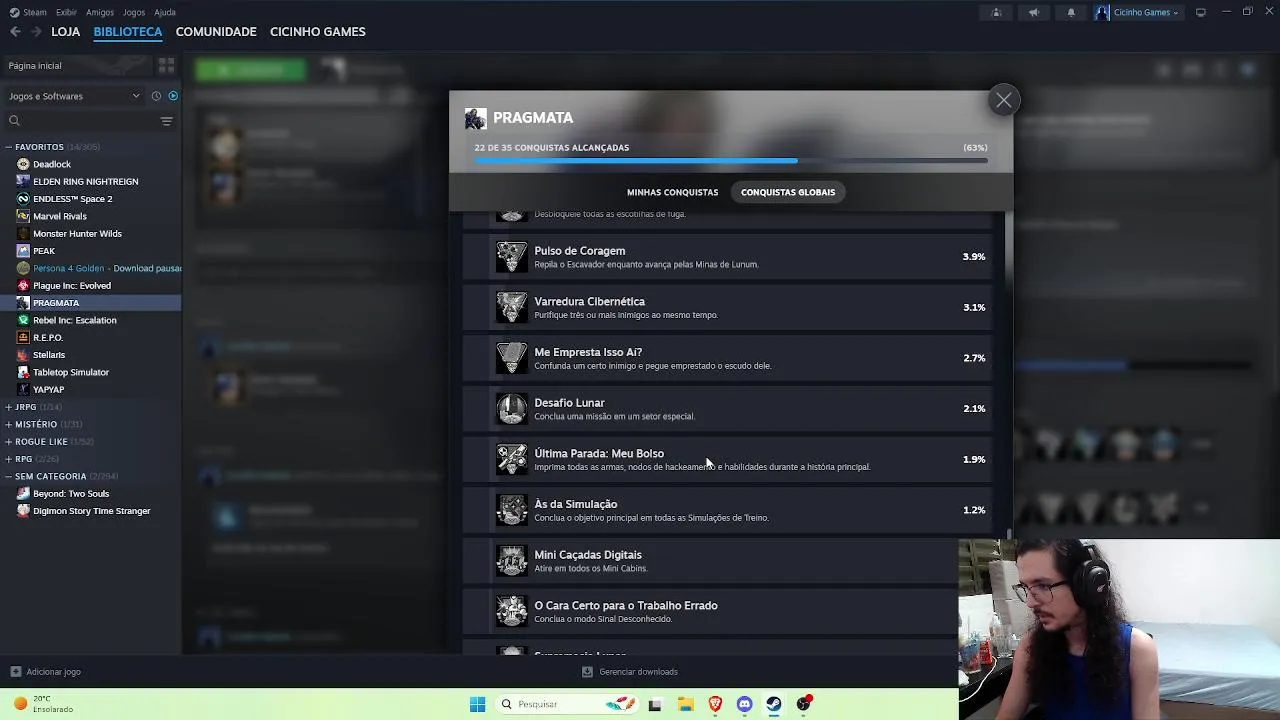Open the friends activity icon in title bar
The height and width of the screenshot is (720, 1280).
[x=996, y=12]
